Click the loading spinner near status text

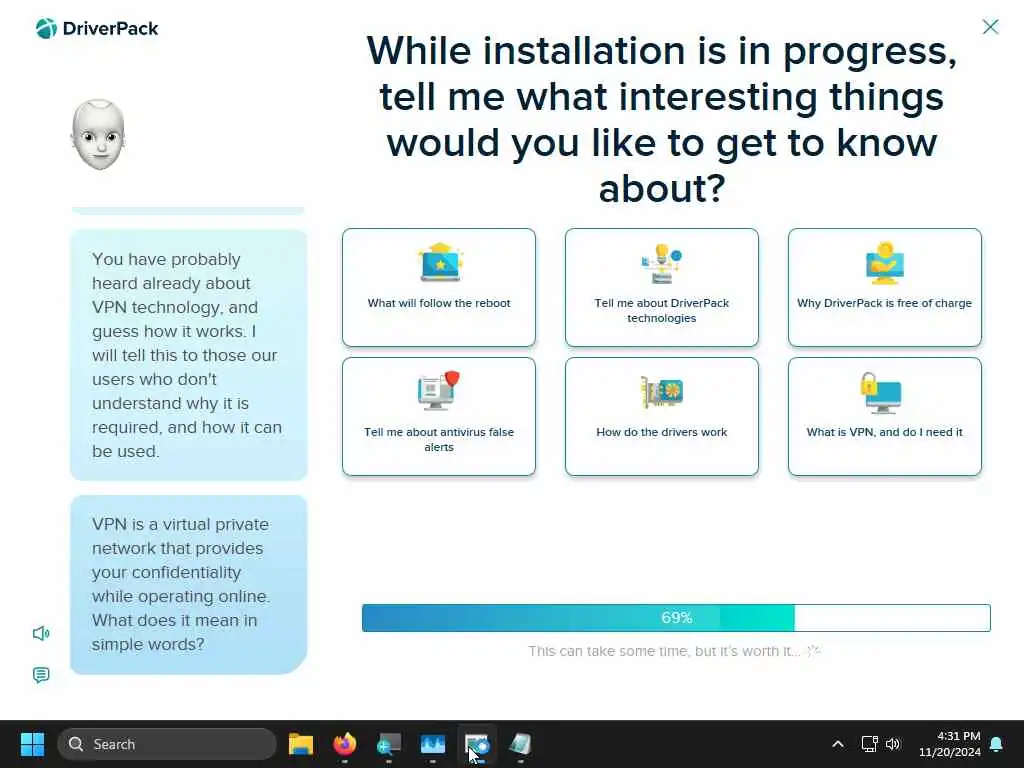coord(814,650)
